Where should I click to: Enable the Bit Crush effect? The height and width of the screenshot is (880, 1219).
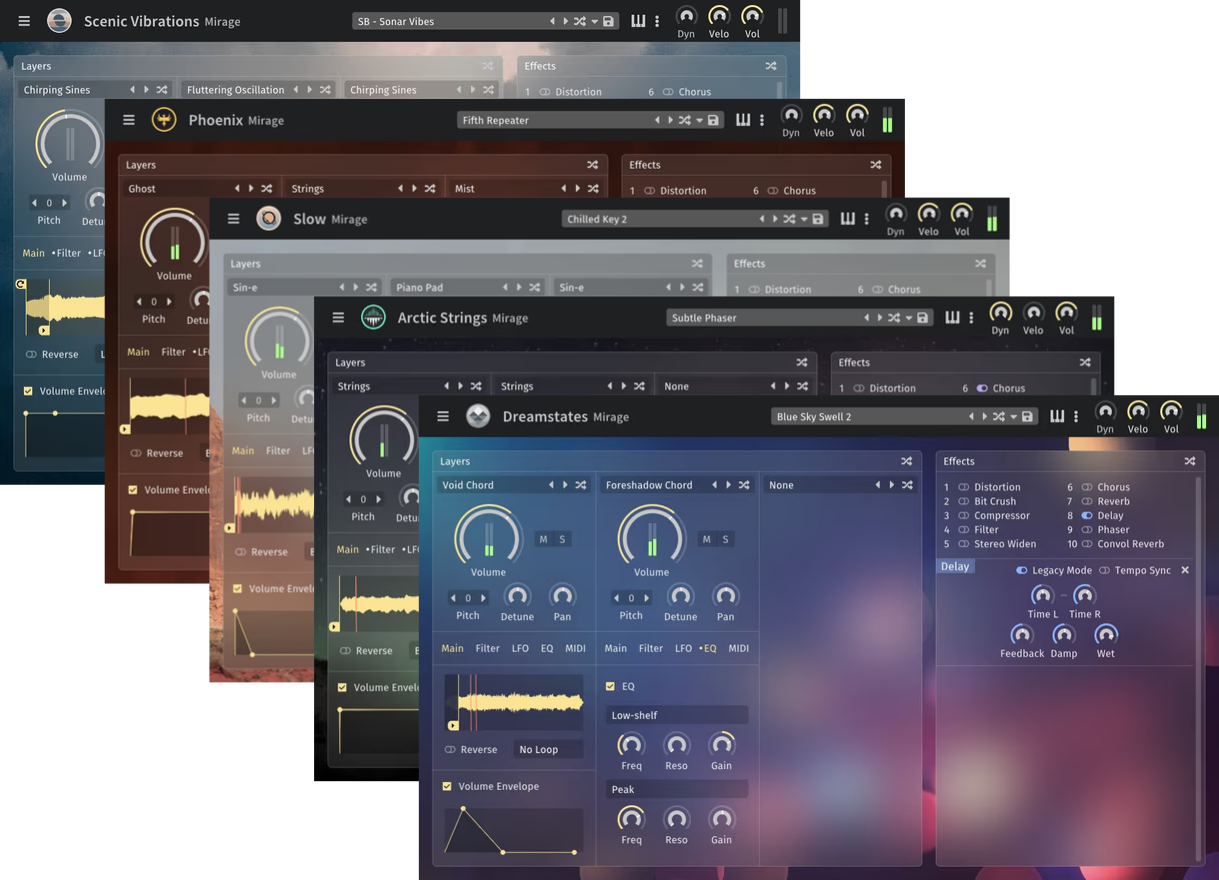click(x=964, y=501)
